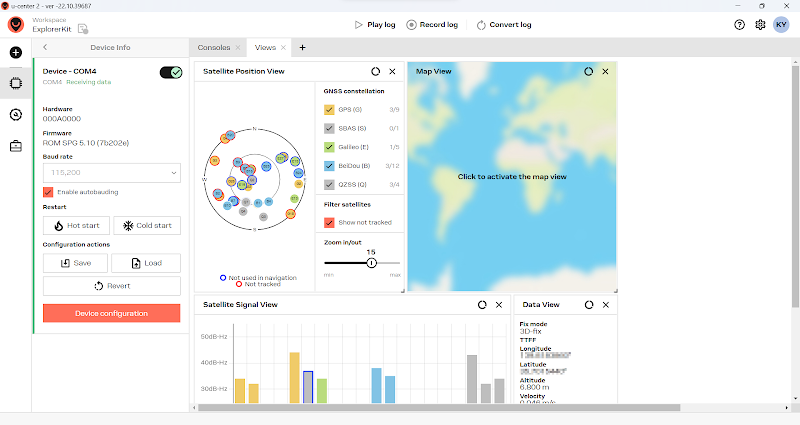This screenshot has height=425, width=800.
Task: Open the help question mark icon
Action: (739, 24)
